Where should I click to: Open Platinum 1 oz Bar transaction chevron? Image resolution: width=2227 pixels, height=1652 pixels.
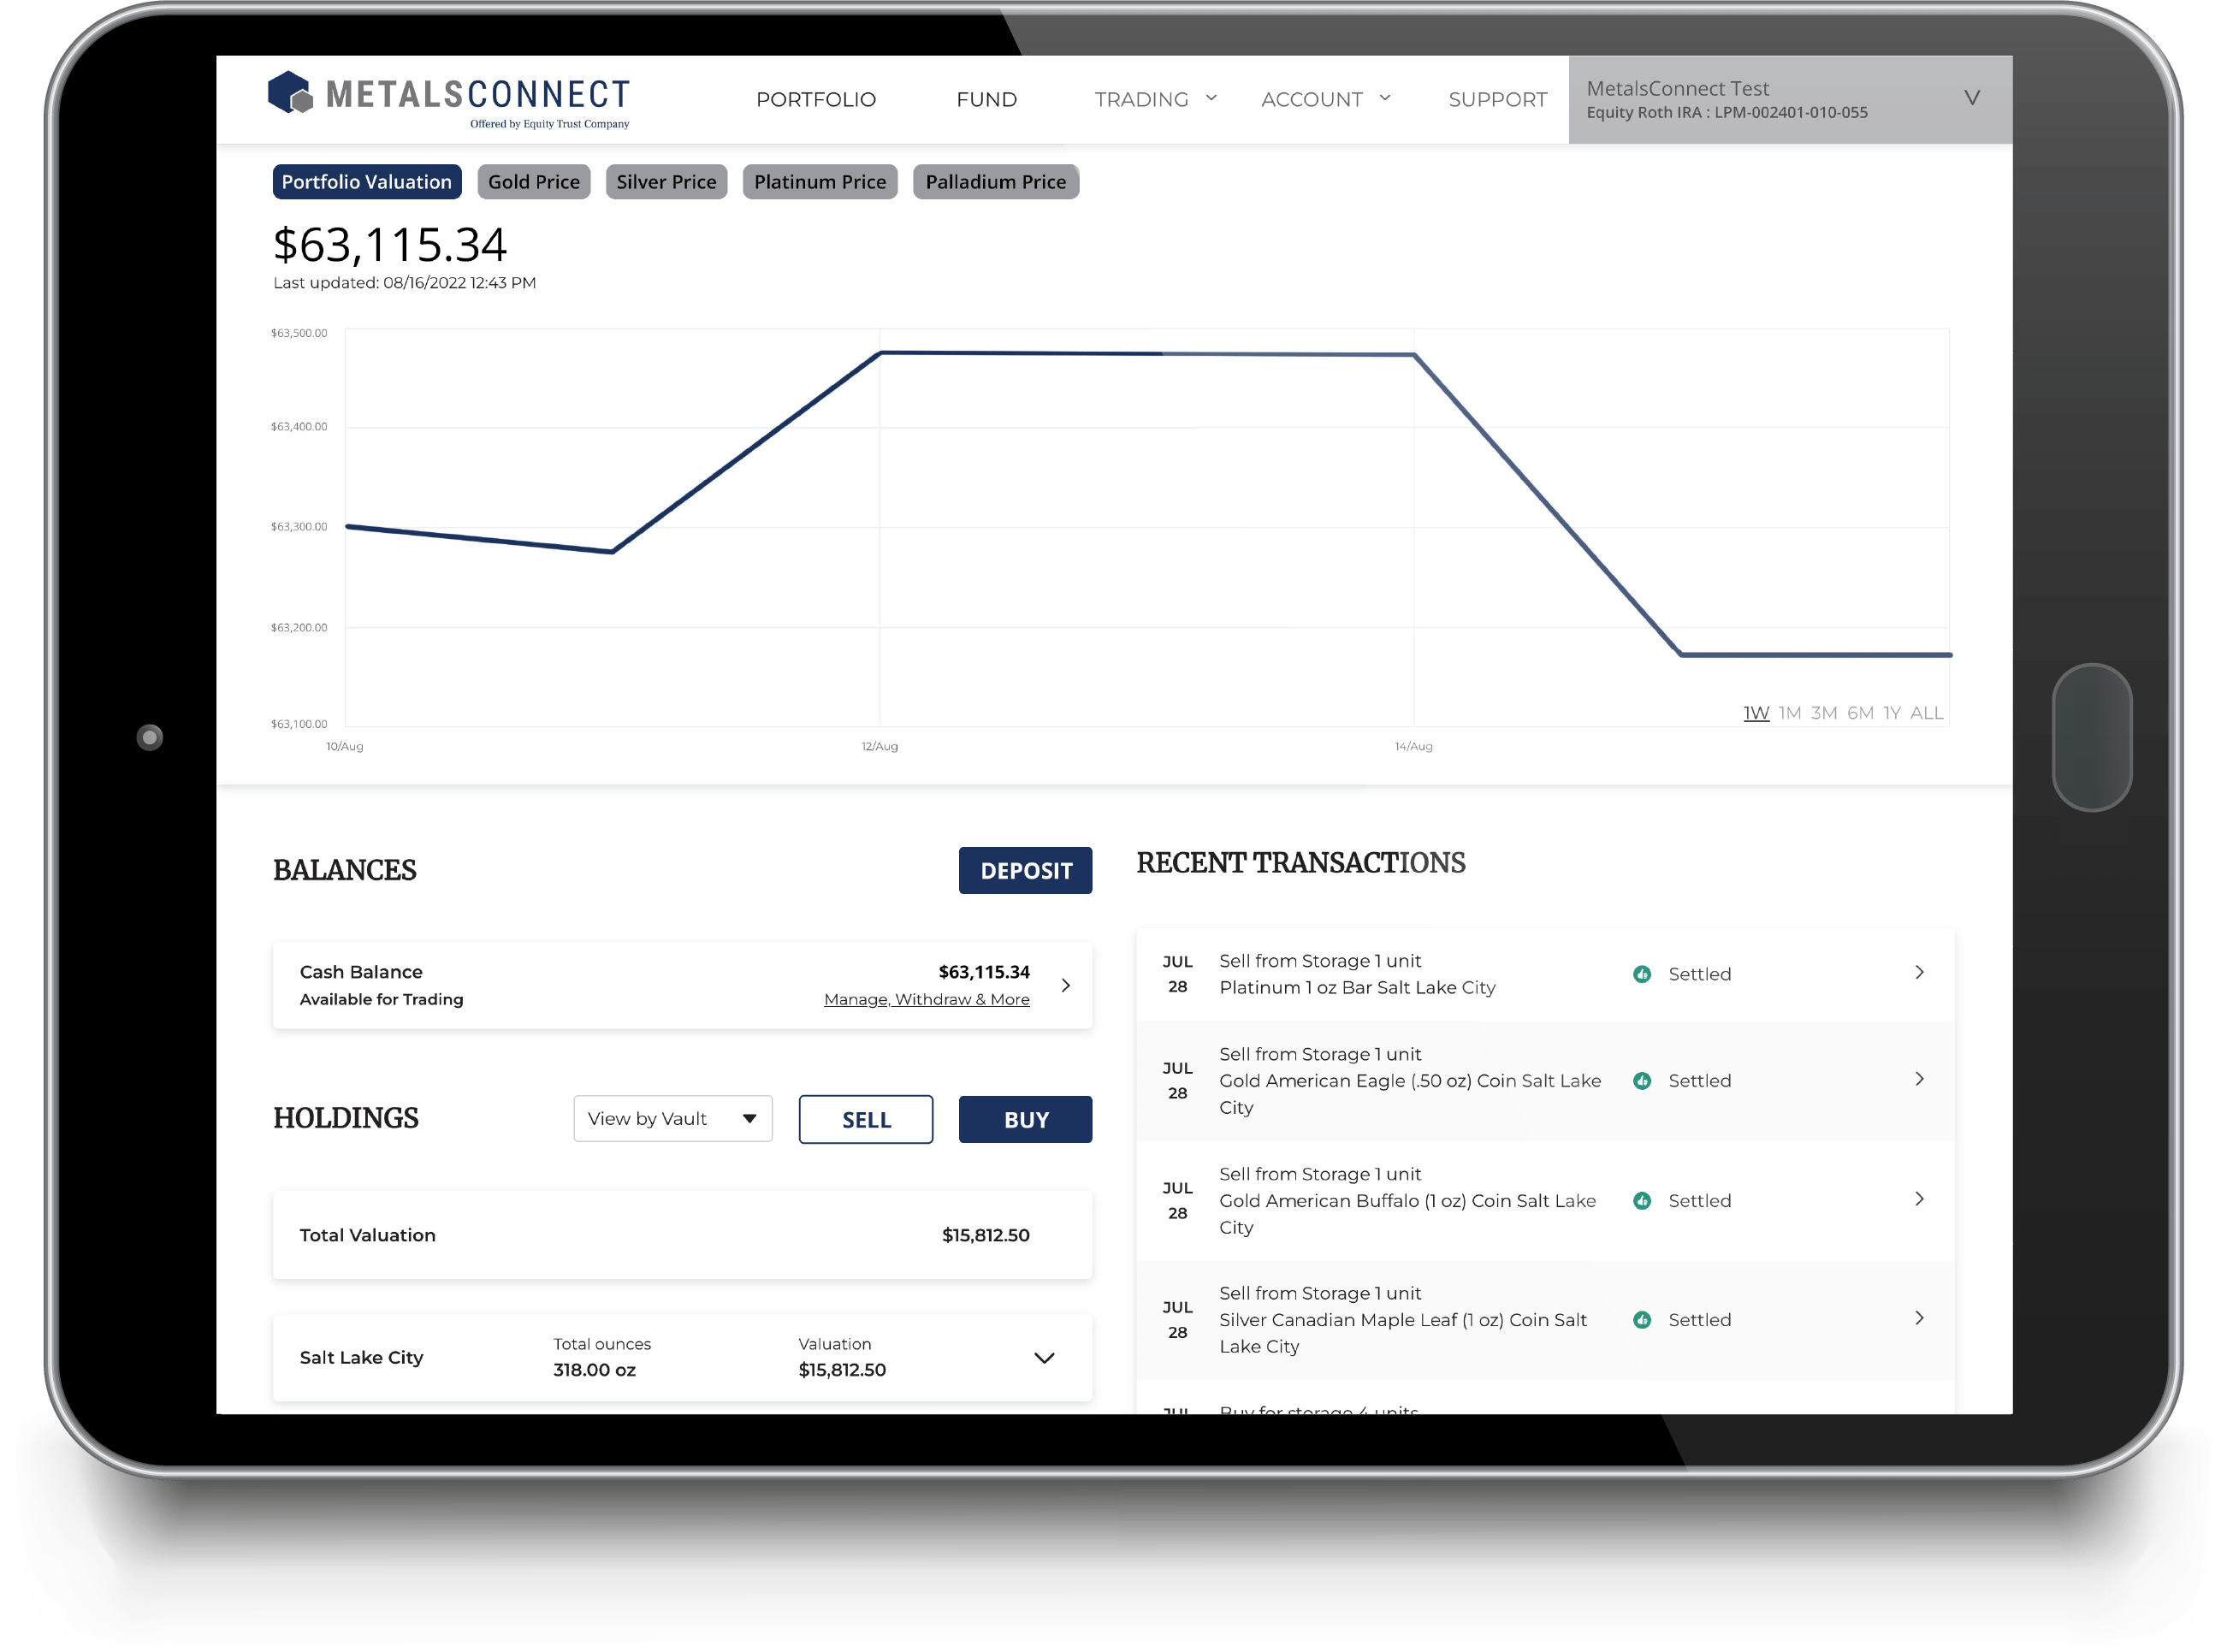click(x=1919, y=973)
